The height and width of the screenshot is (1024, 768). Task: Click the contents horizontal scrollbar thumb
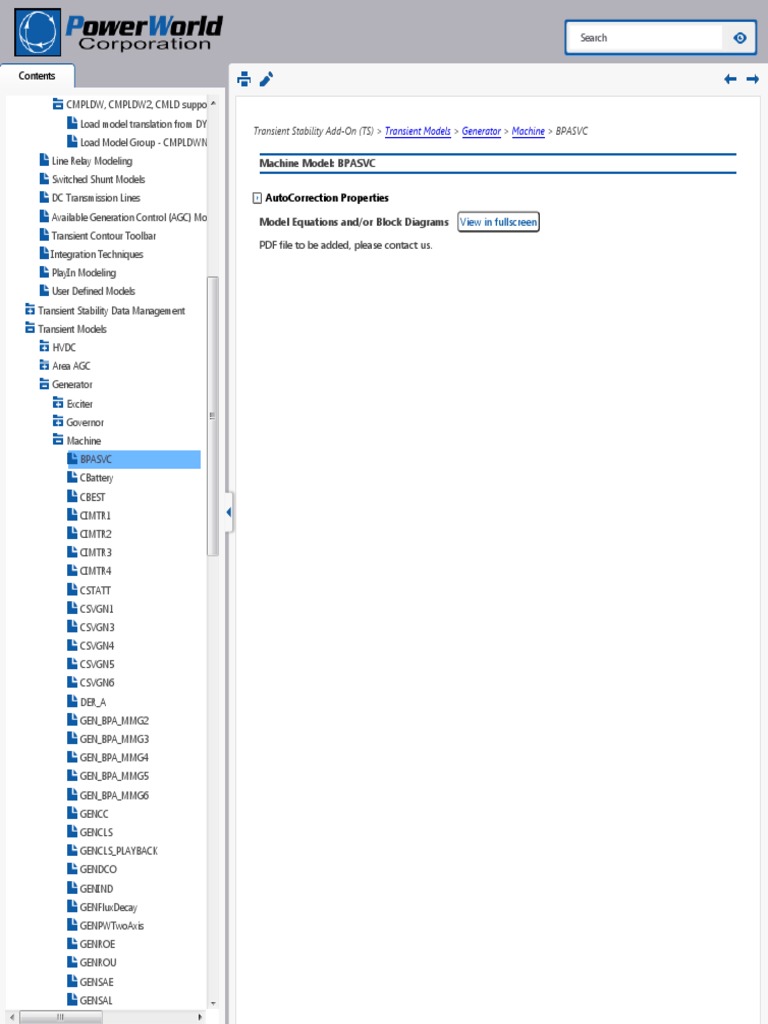(x=61, y=1017)
